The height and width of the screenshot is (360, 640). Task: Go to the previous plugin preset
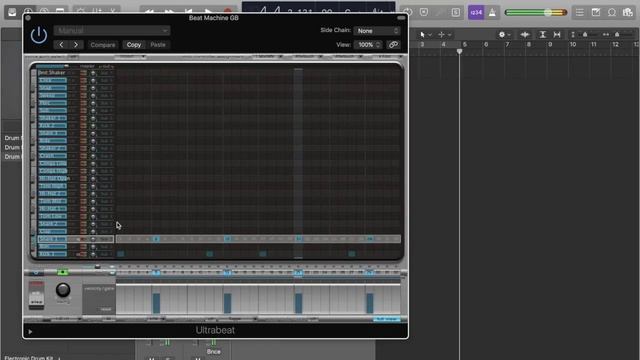point(61,45)
